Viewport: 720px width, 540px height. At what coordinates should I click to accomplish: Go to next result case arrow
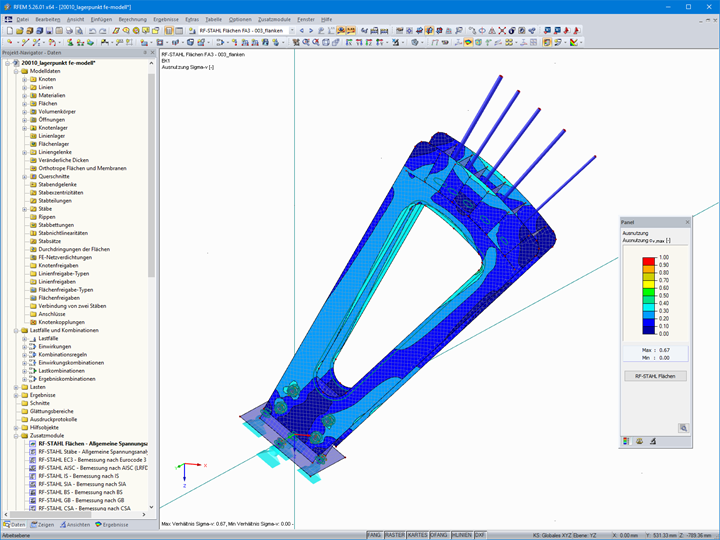[311, 31]
